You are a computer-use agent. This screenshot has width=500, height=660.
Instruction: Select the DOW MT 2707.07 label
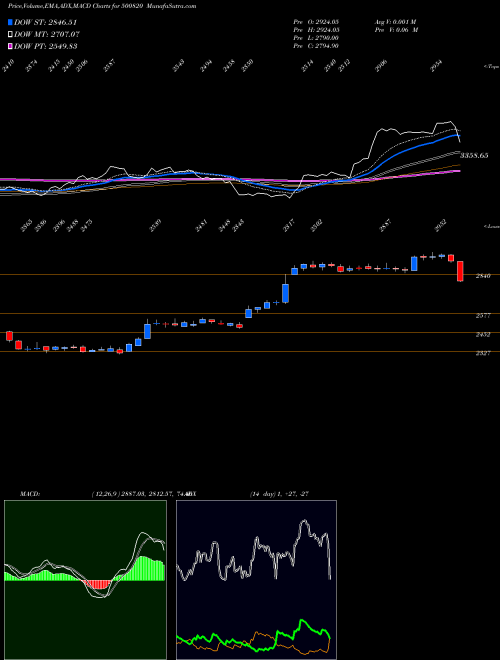coord(47,34)
